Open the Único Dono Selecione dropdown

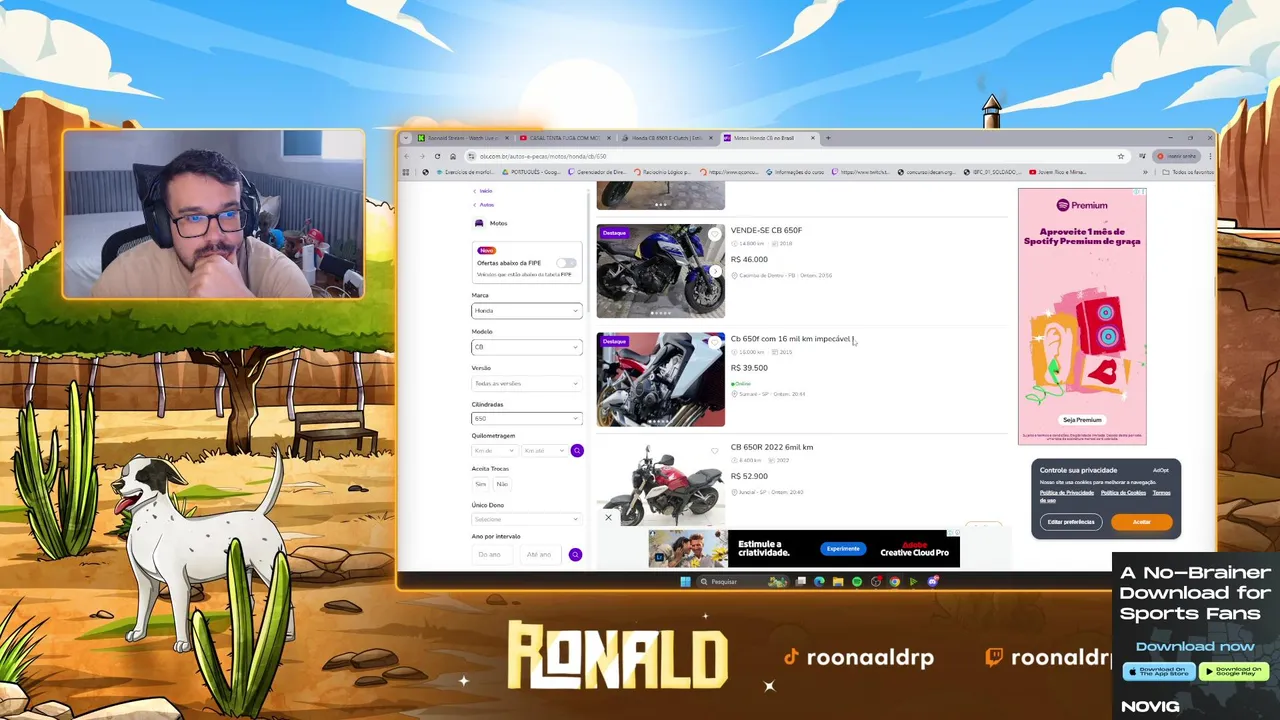[x=527, y=519]
